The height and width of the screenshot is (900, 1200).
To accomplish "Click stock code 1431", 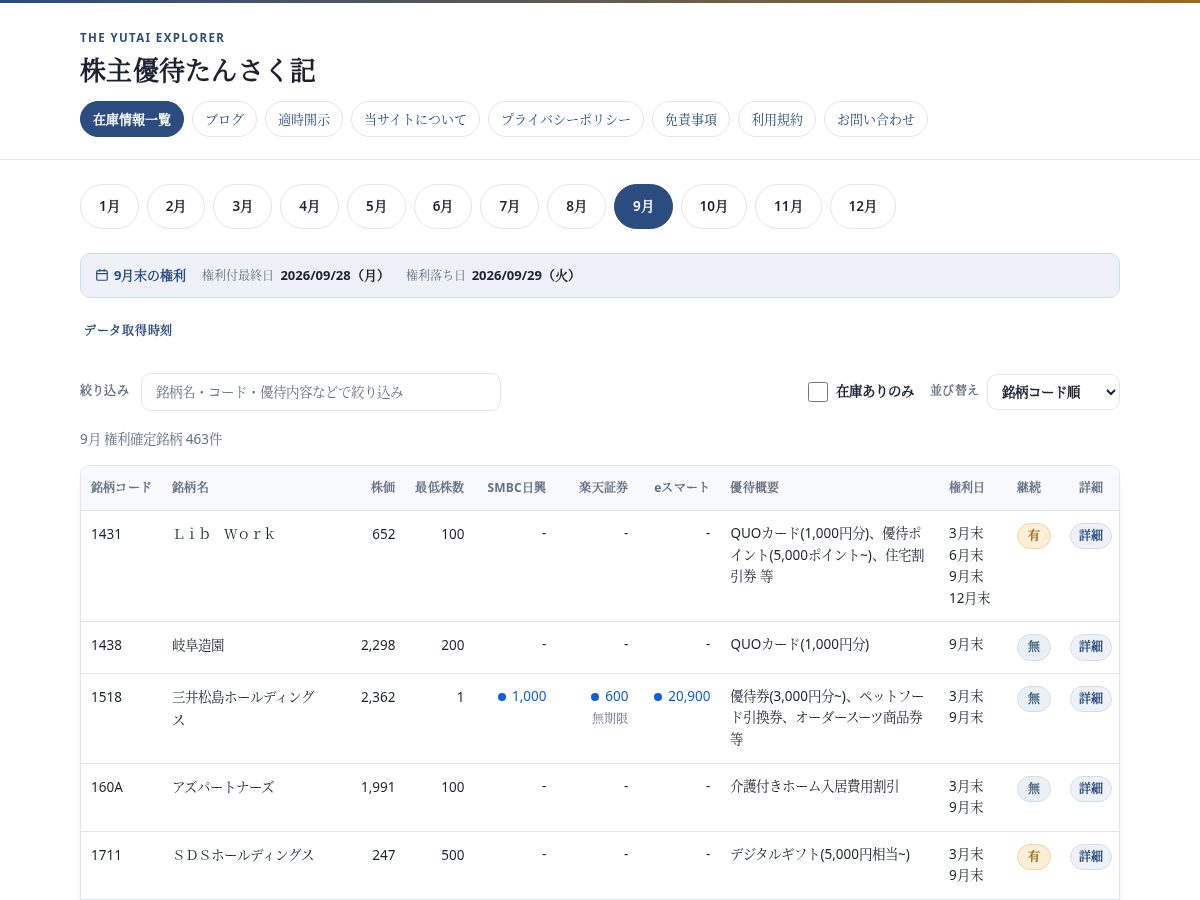I will (106, 534).
